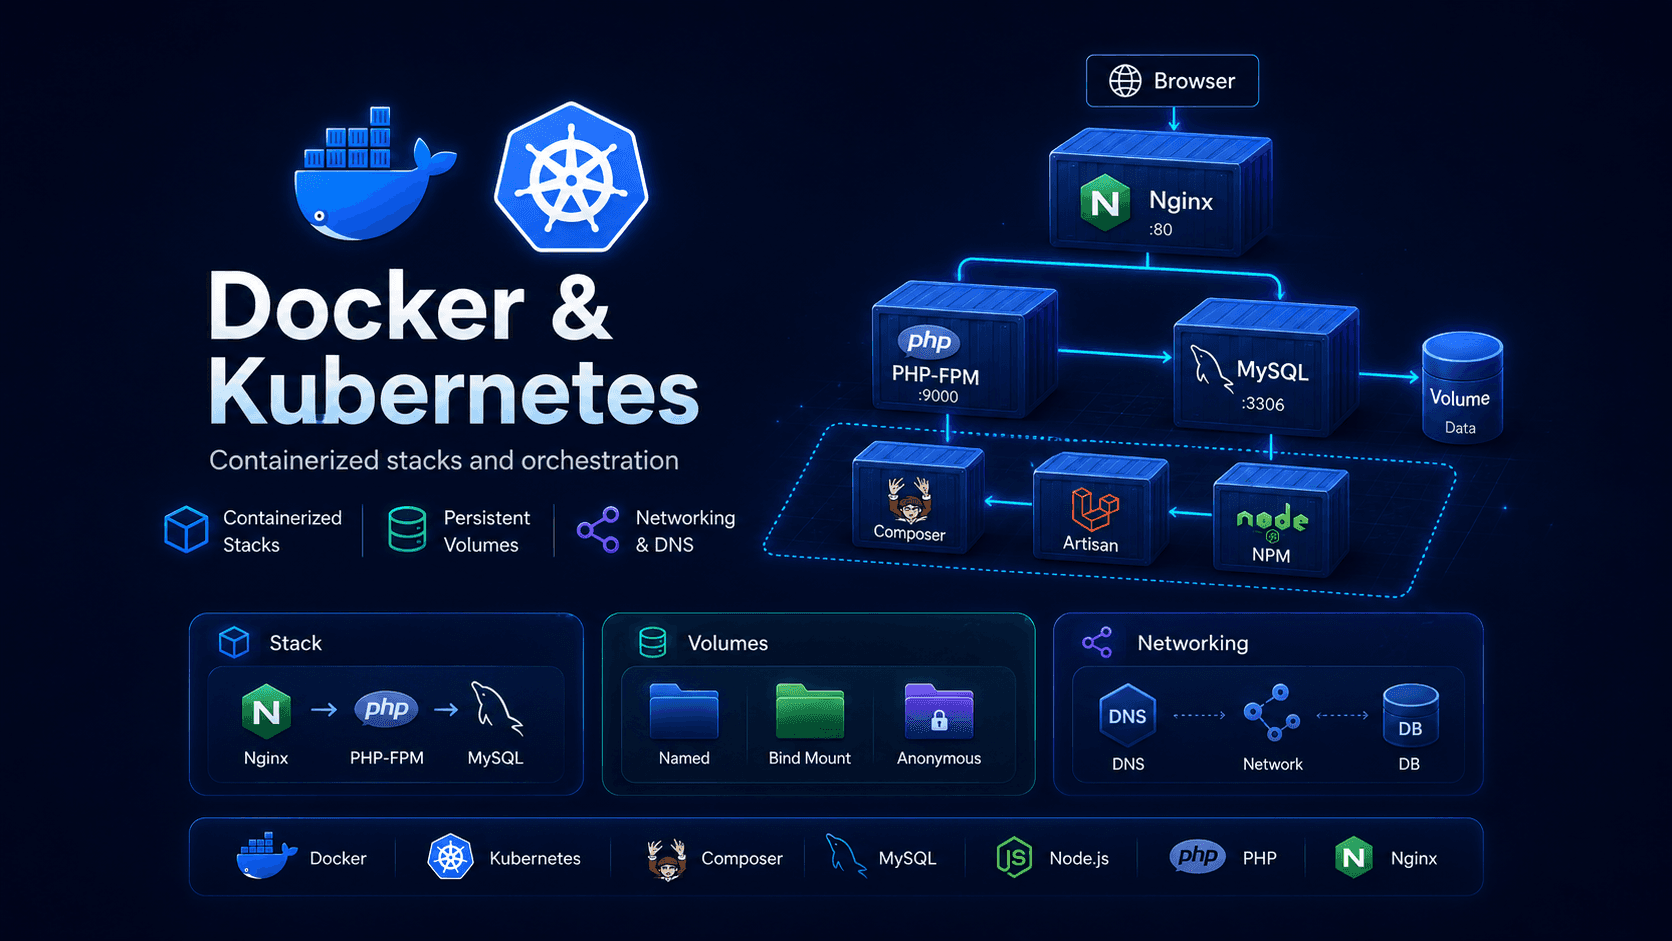Click the nodes icon in Networking header
This screenshot has height=941, width=1672.
coord(1097,642)
